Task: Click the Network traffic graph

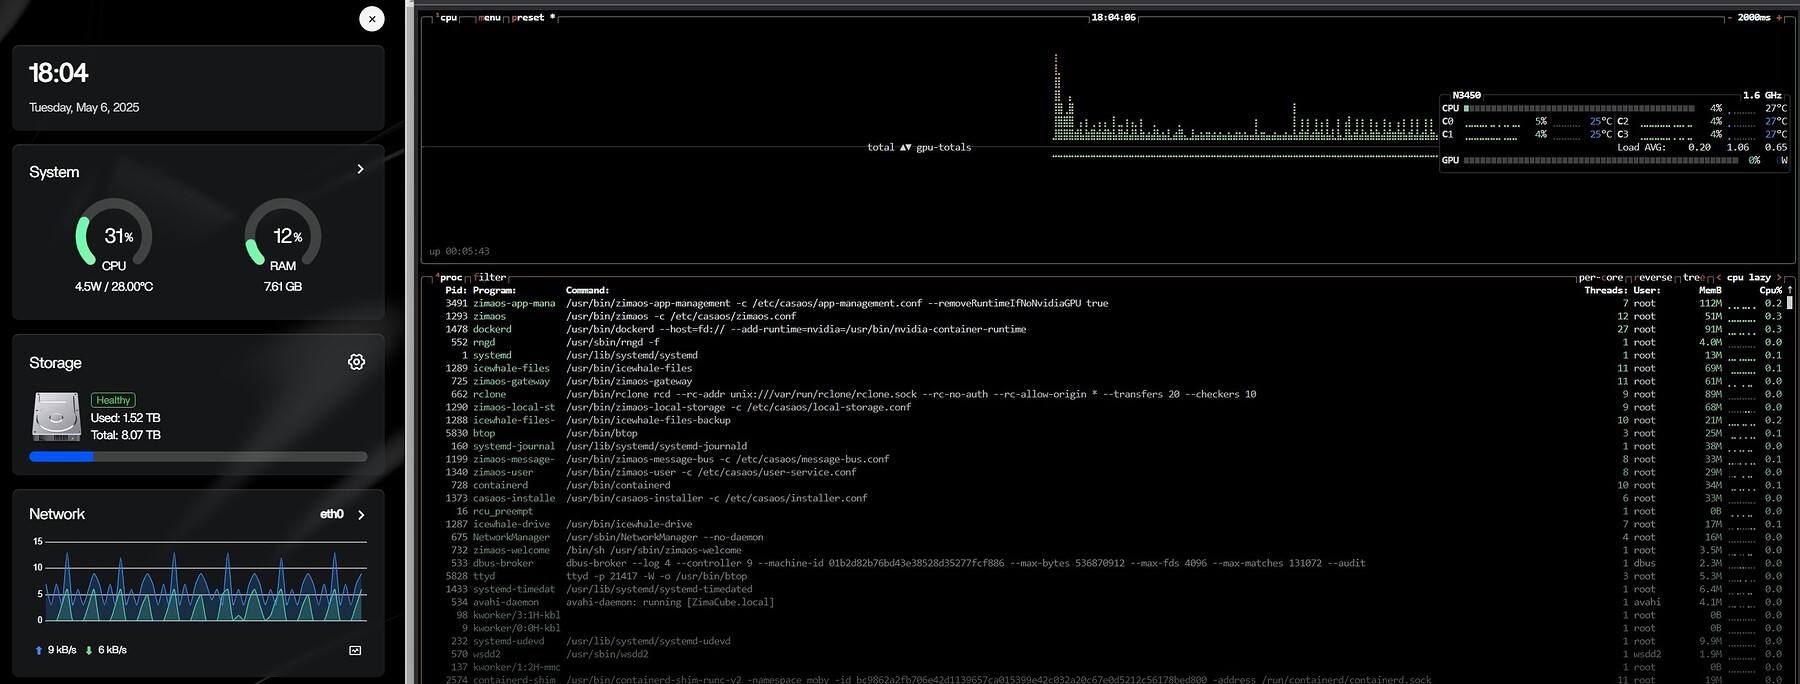Action: (x=198, y=581)
